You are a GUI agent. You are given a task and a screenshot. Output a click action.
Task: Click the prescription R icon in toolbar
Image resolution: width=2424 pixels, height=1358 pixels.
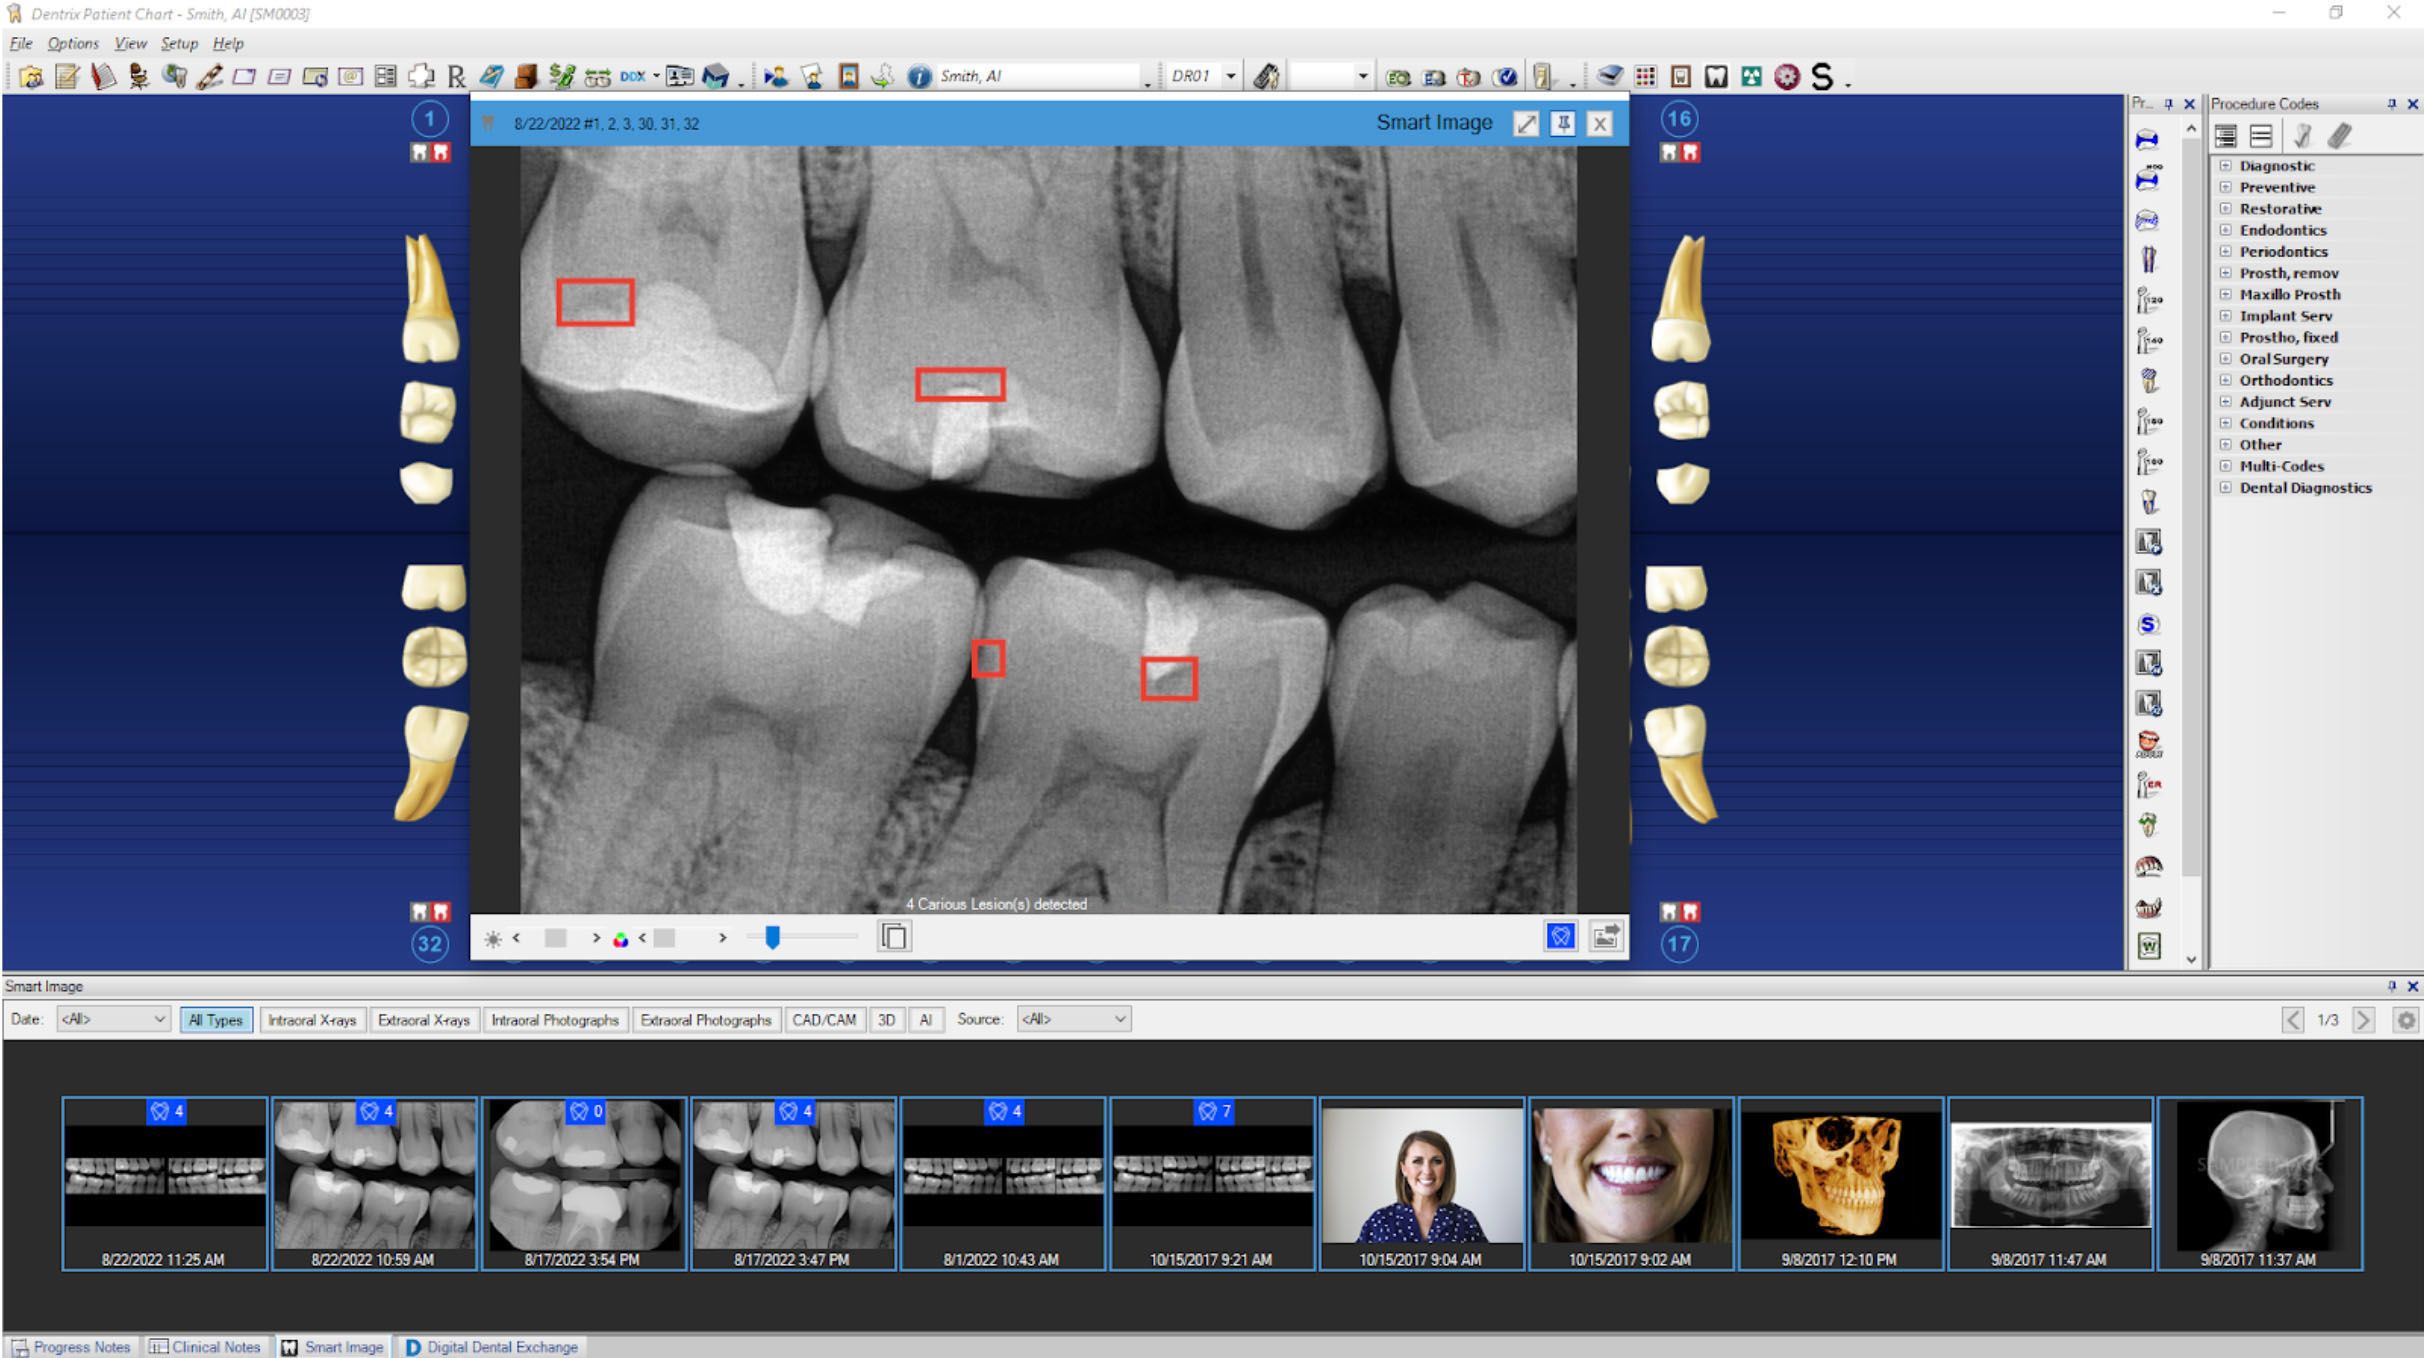(456, 76)
